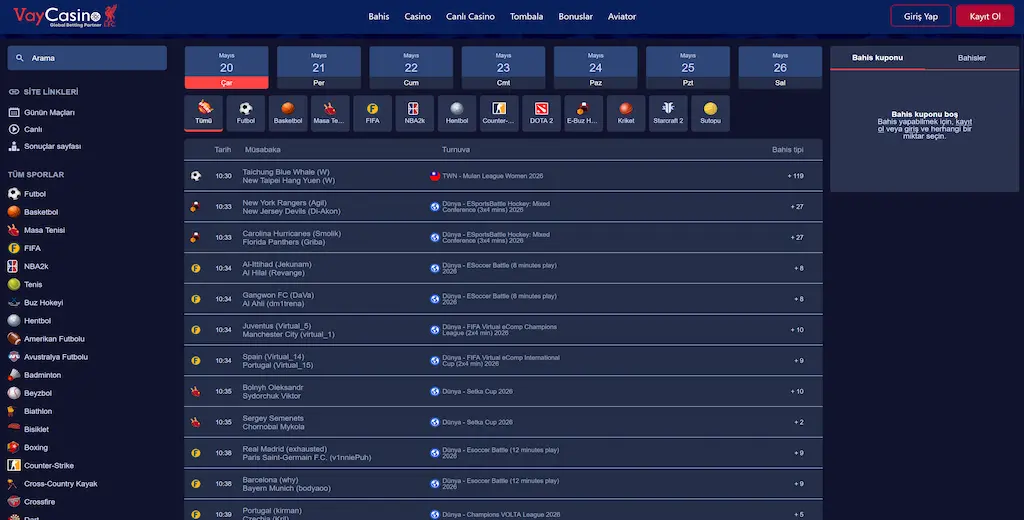Viewport: 1024px width, 520px height.
Task: Open the Aviator menu item
Action: pos(622,16)
